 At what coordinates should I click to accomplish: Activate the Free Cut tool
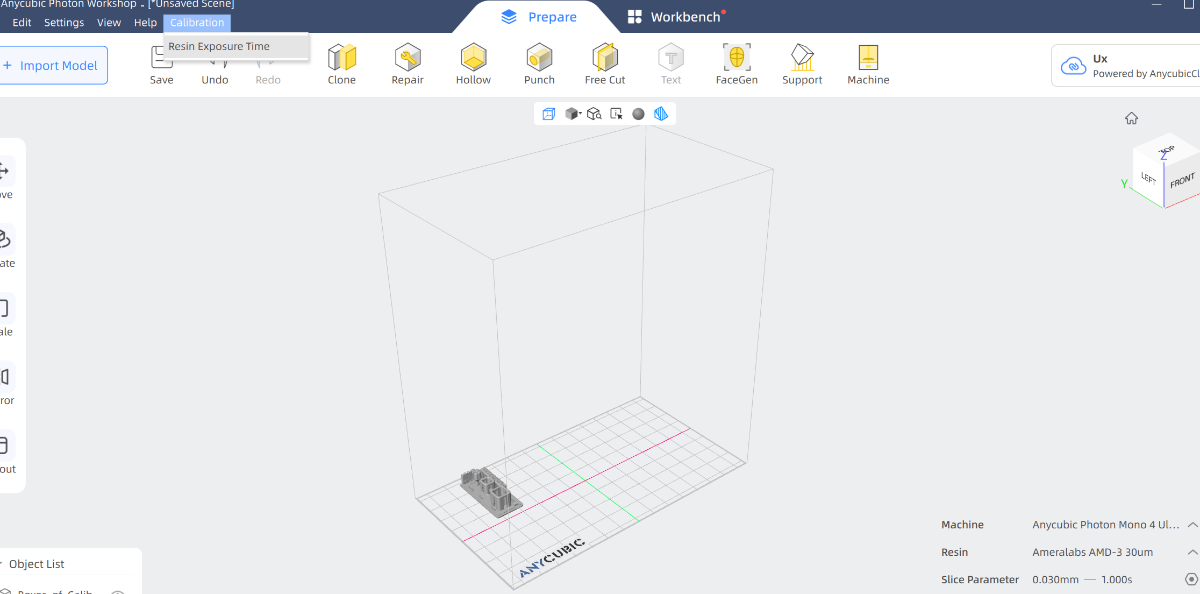point(605,65)
